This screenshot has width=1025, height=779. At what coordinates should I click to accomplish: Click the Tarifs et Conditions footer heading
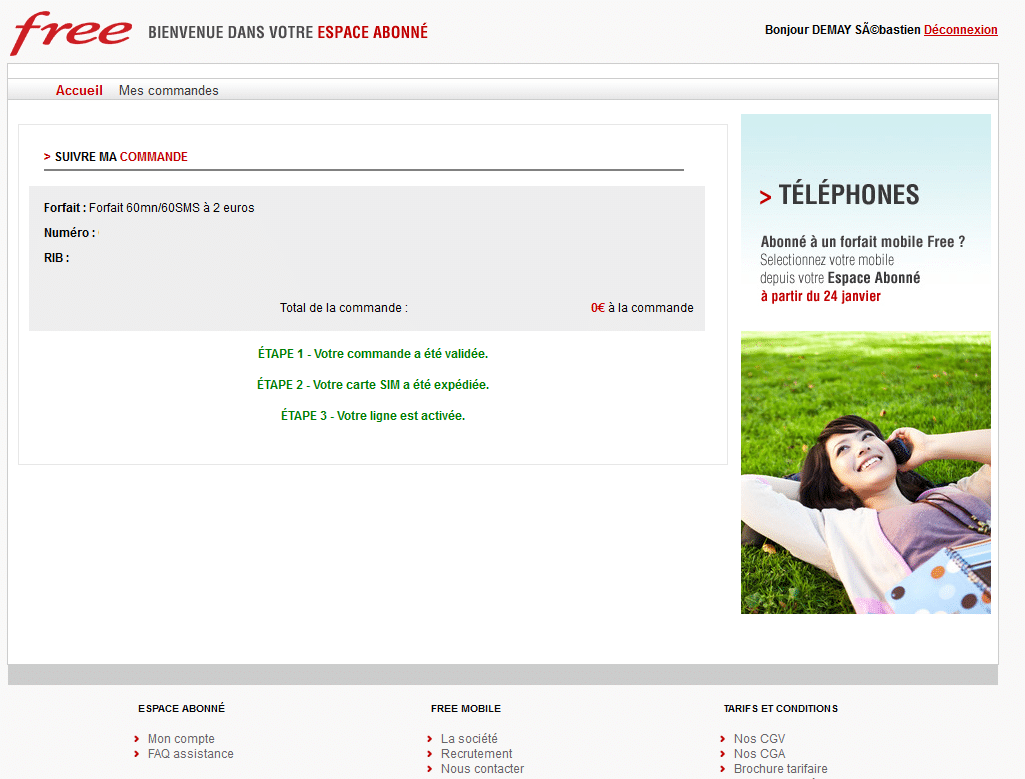pos(781,708)
